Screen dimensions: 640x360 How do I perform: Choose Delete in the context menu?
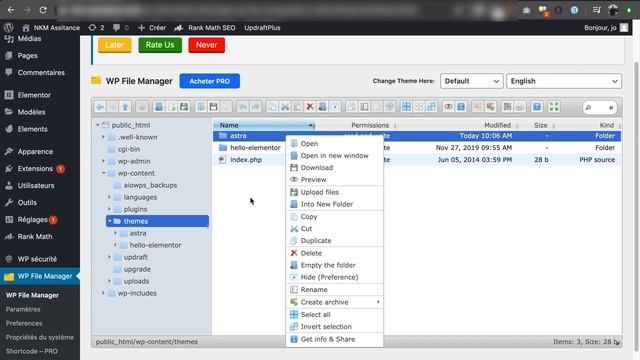point(335,253)
